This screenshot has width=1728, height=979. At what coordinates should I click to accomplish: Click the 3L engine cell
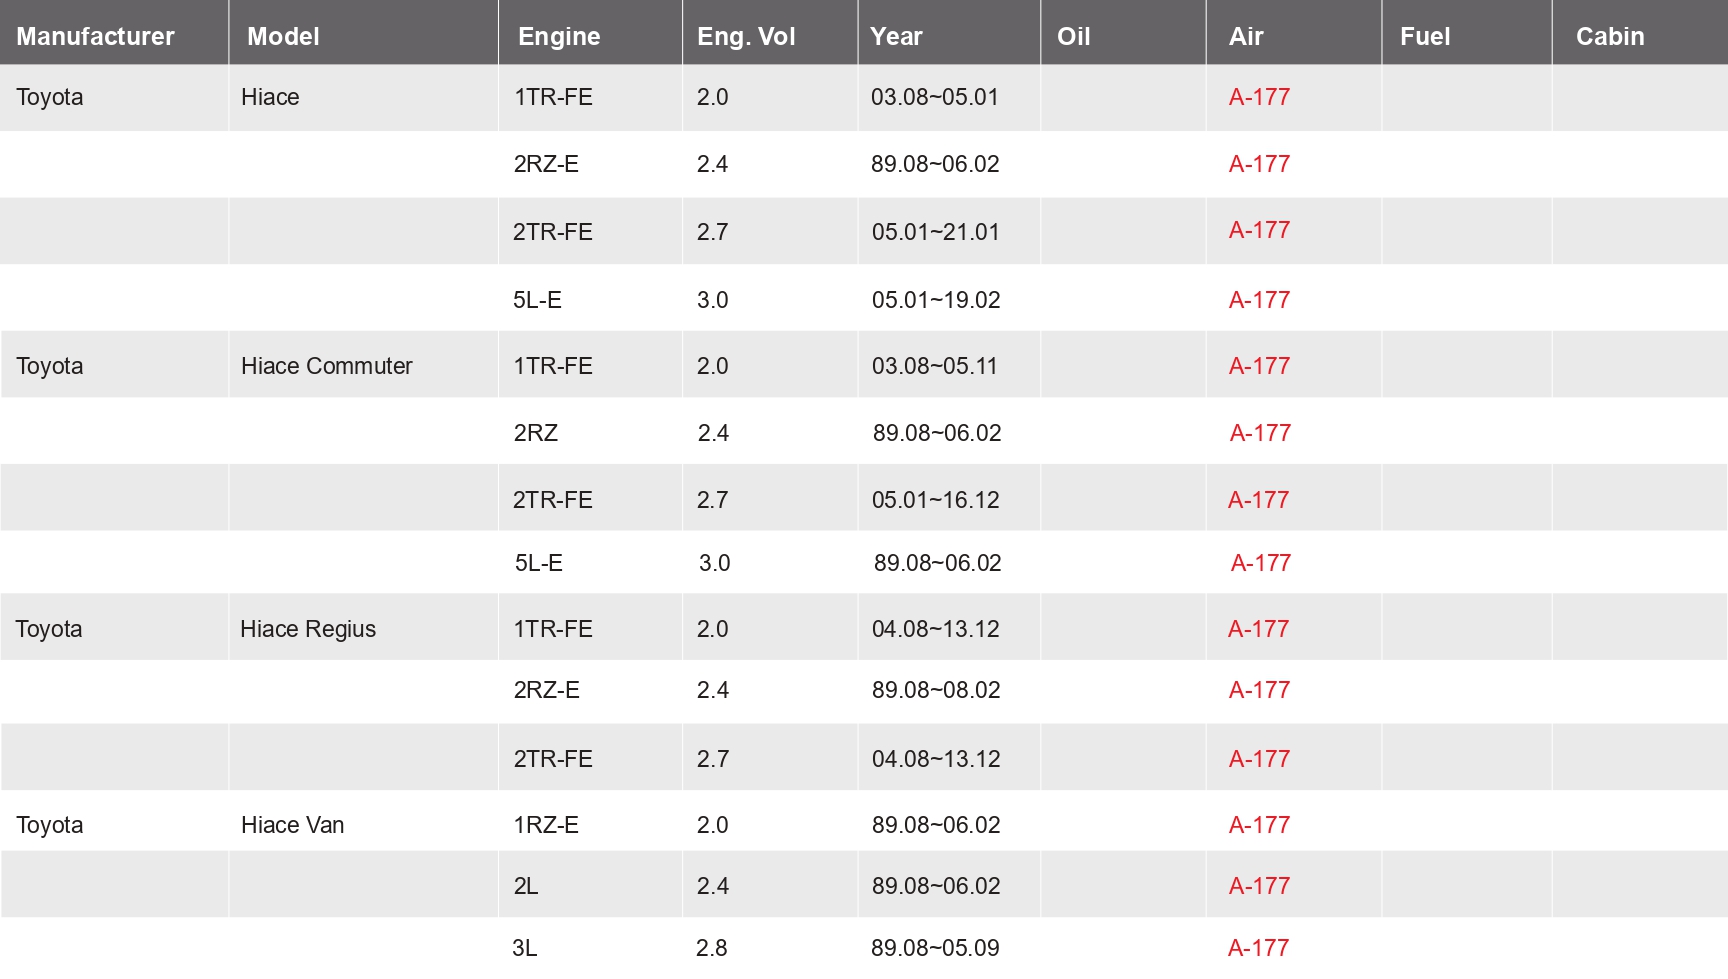(524, 948)
